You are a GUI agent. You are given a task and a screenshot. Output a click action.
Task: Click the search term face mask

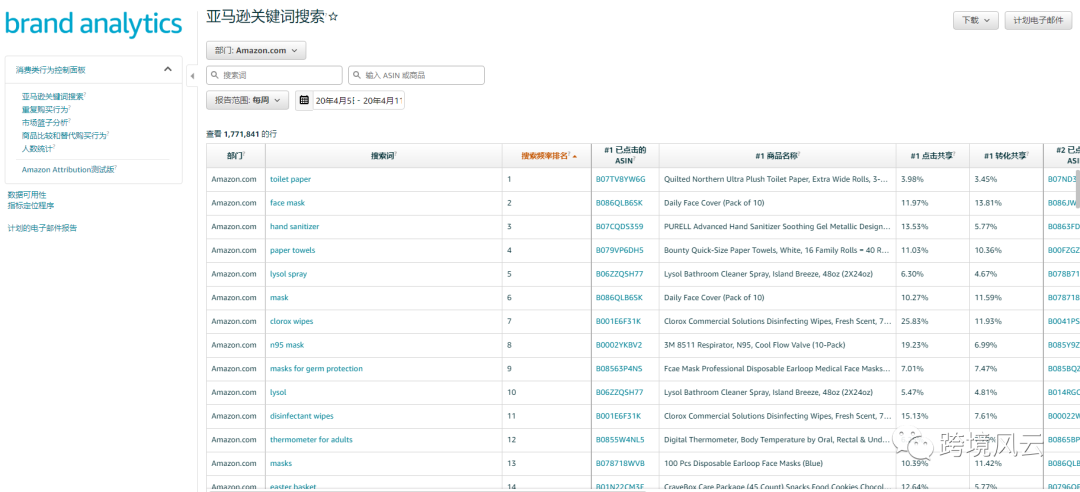287,203
